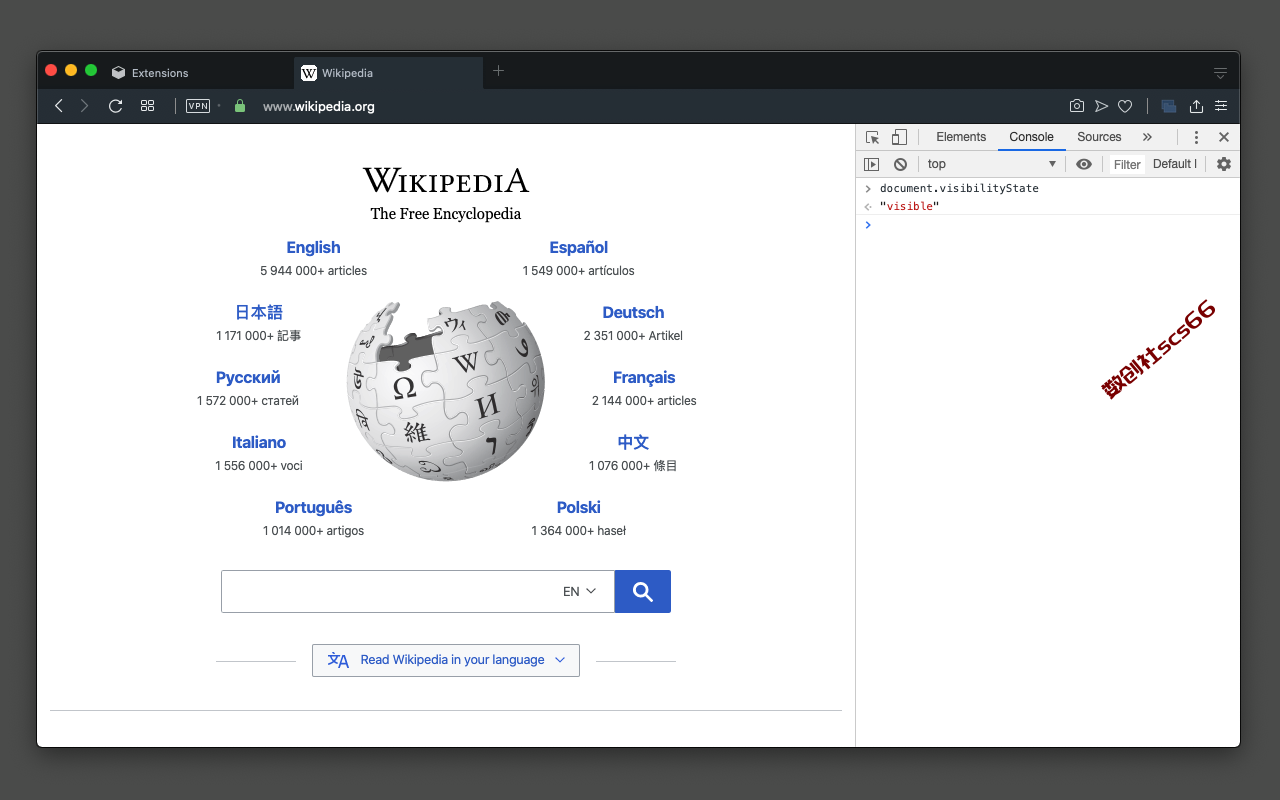The height and width of the screenshot is (800, 1280).
Task: Open the 中文 Wikipedia link
Action: coord(633,442)
